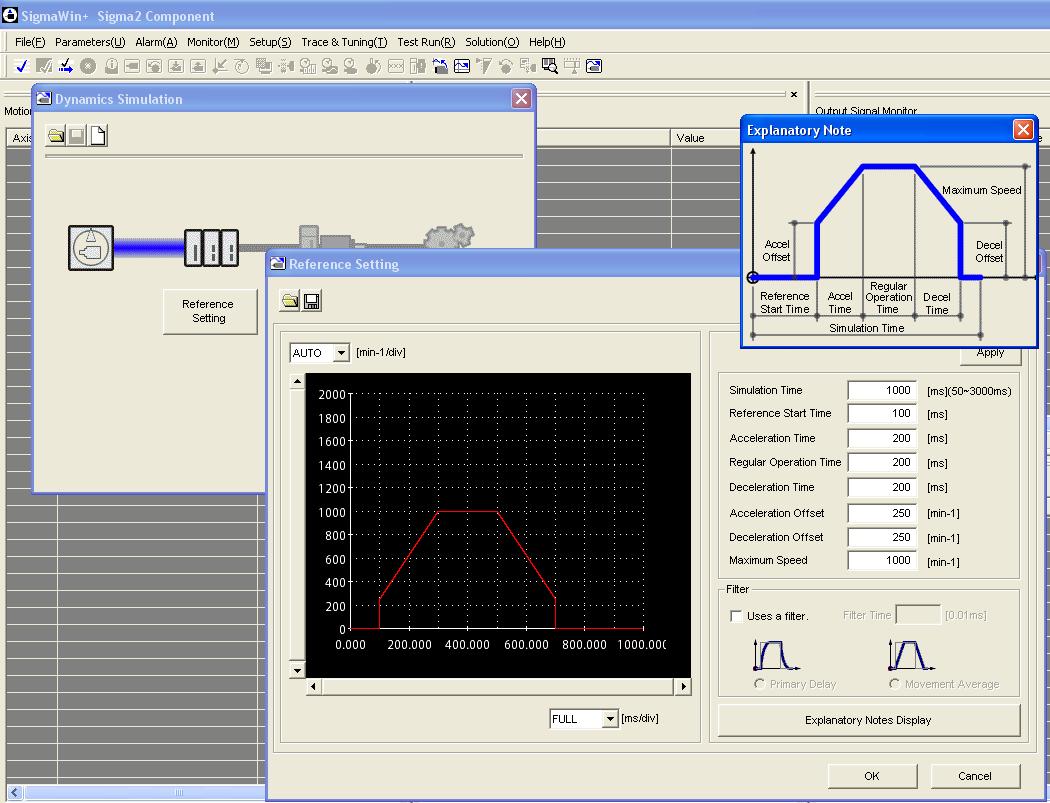1050x803 pixels.
Task: Click the floppy disk save icon in Reference Setting
Action: pyautogui.click(x=312, y=301)
